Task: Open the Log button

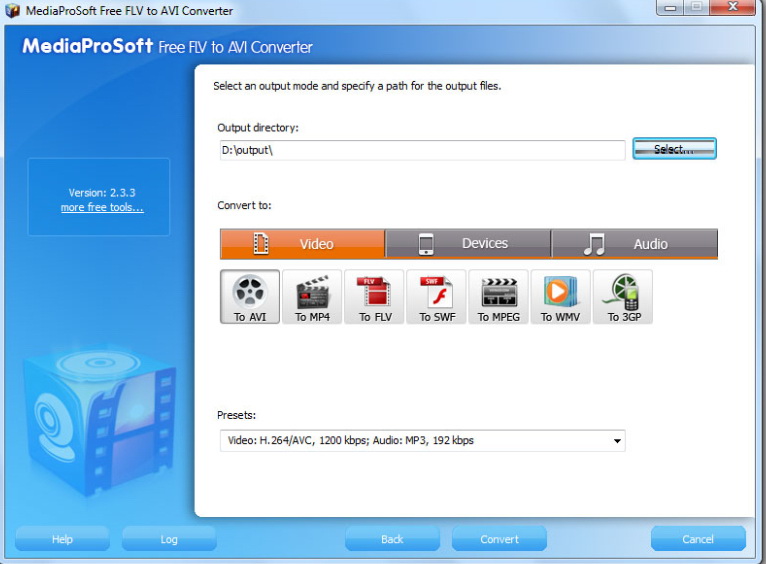Action: (169, 539)
